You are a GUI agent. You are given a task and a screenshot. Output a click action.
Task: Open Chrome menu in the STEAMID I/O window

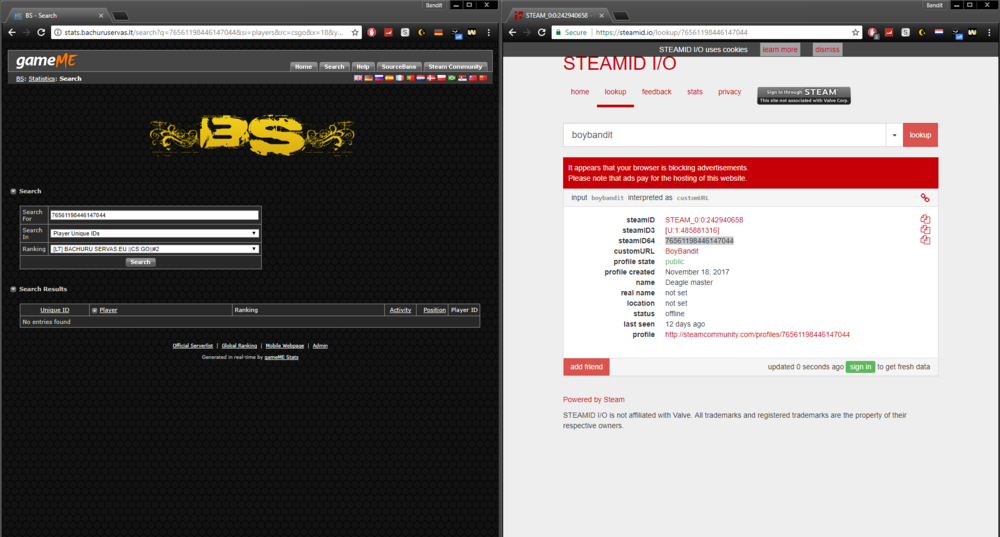pos(988,32)
